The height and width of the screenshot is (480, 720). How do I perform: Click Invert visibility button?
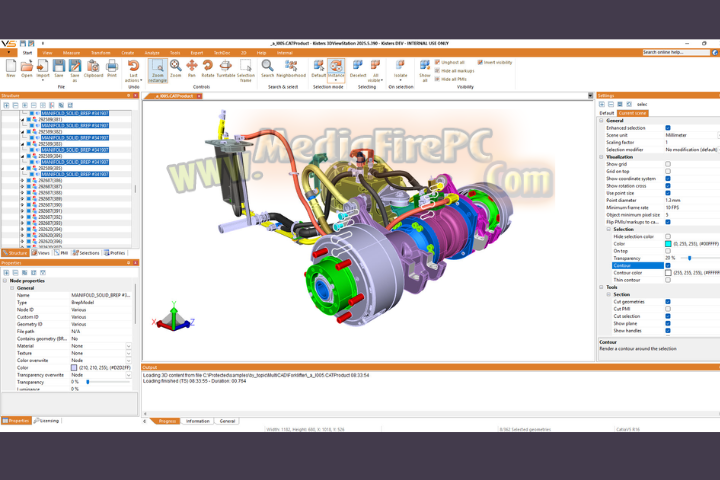(495, 62)
